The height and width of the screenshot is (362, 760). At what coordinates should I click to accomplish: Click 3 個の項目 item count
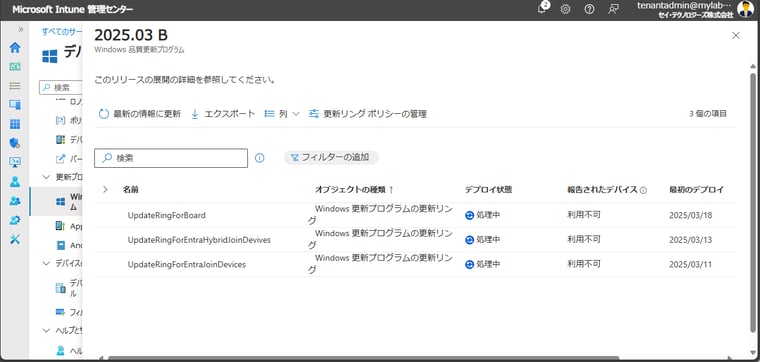708,114
